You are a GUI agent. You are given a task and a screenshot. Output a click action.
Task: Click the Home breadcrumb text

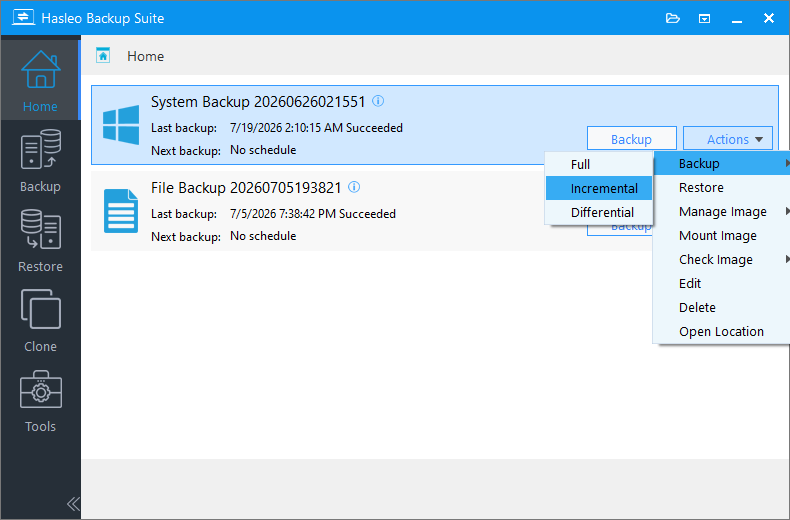coord(145,56)
